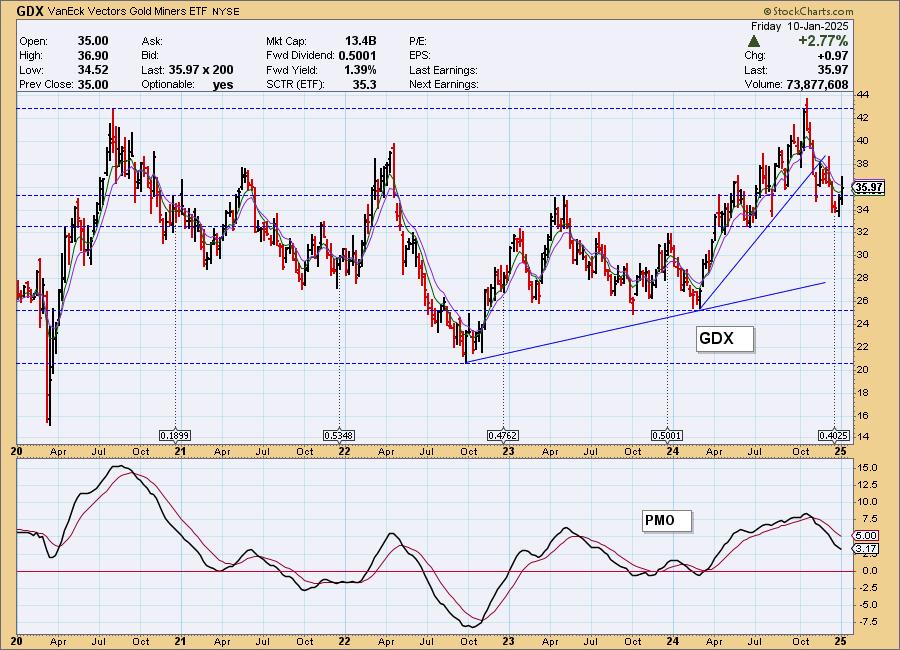Screen dimensions: 900x650
Task: Select the 'Last Earnings:' label
Action: pyautogui.click(x=443, y=70)
